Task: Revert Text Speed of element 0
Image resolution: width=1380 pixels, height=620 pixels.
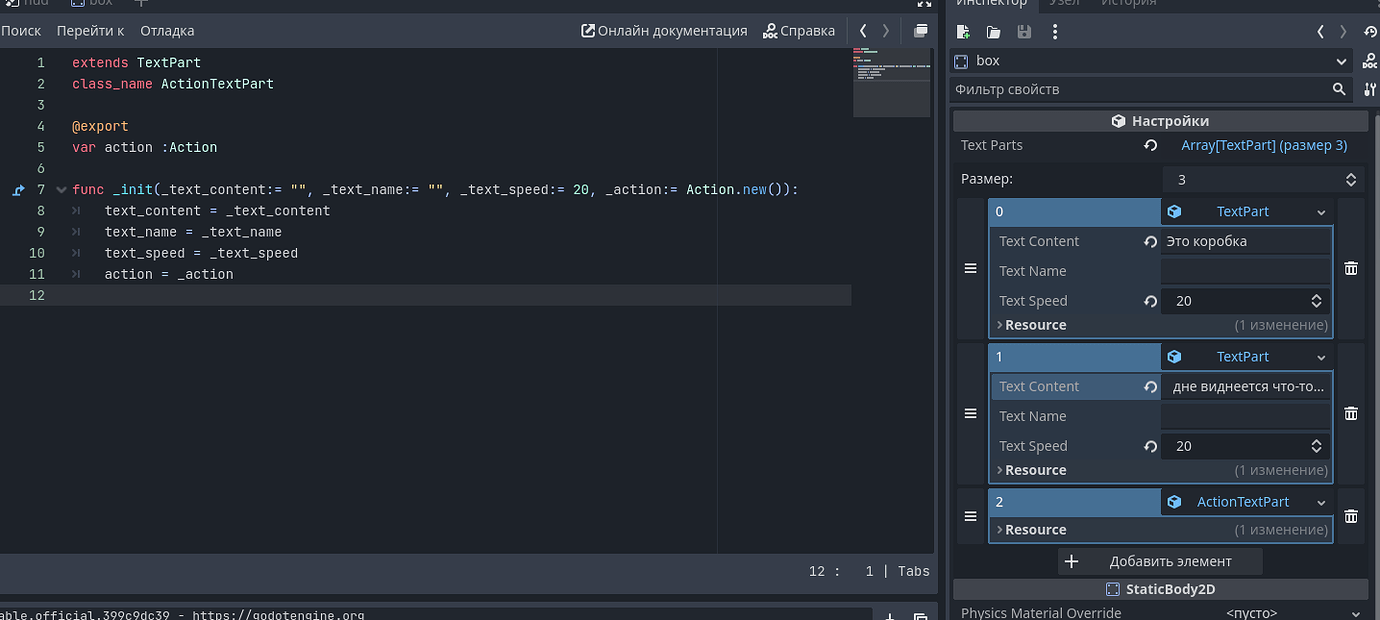Action: click(1150, 300)
